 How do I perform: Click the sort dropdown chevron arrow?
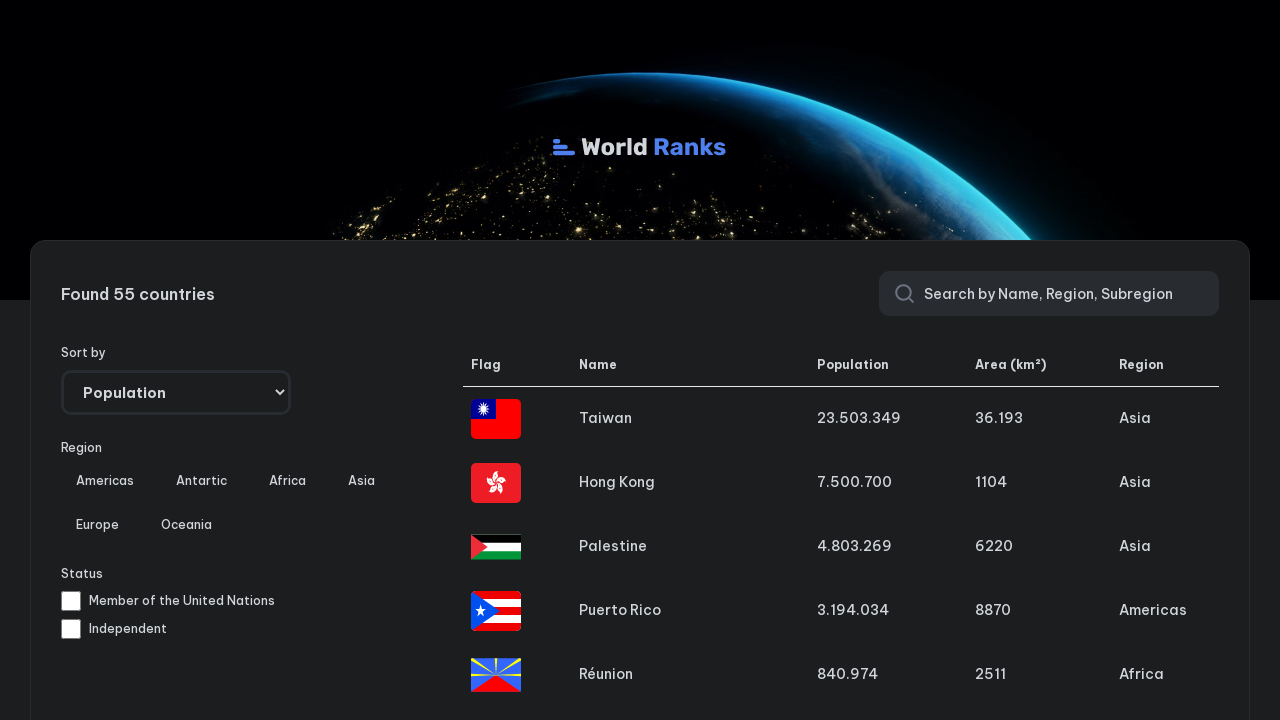[278, 392]
